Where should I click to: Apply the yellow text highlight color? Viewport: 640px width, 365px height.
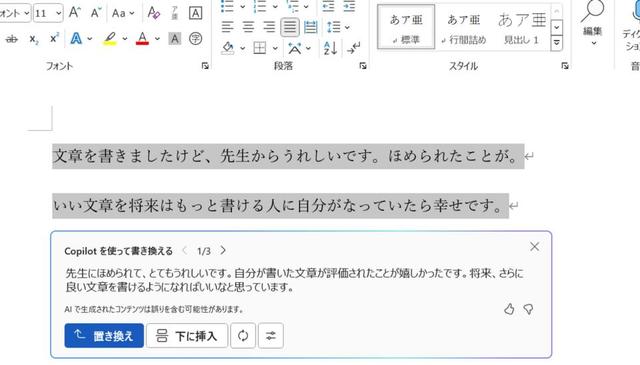coord(109,39)
